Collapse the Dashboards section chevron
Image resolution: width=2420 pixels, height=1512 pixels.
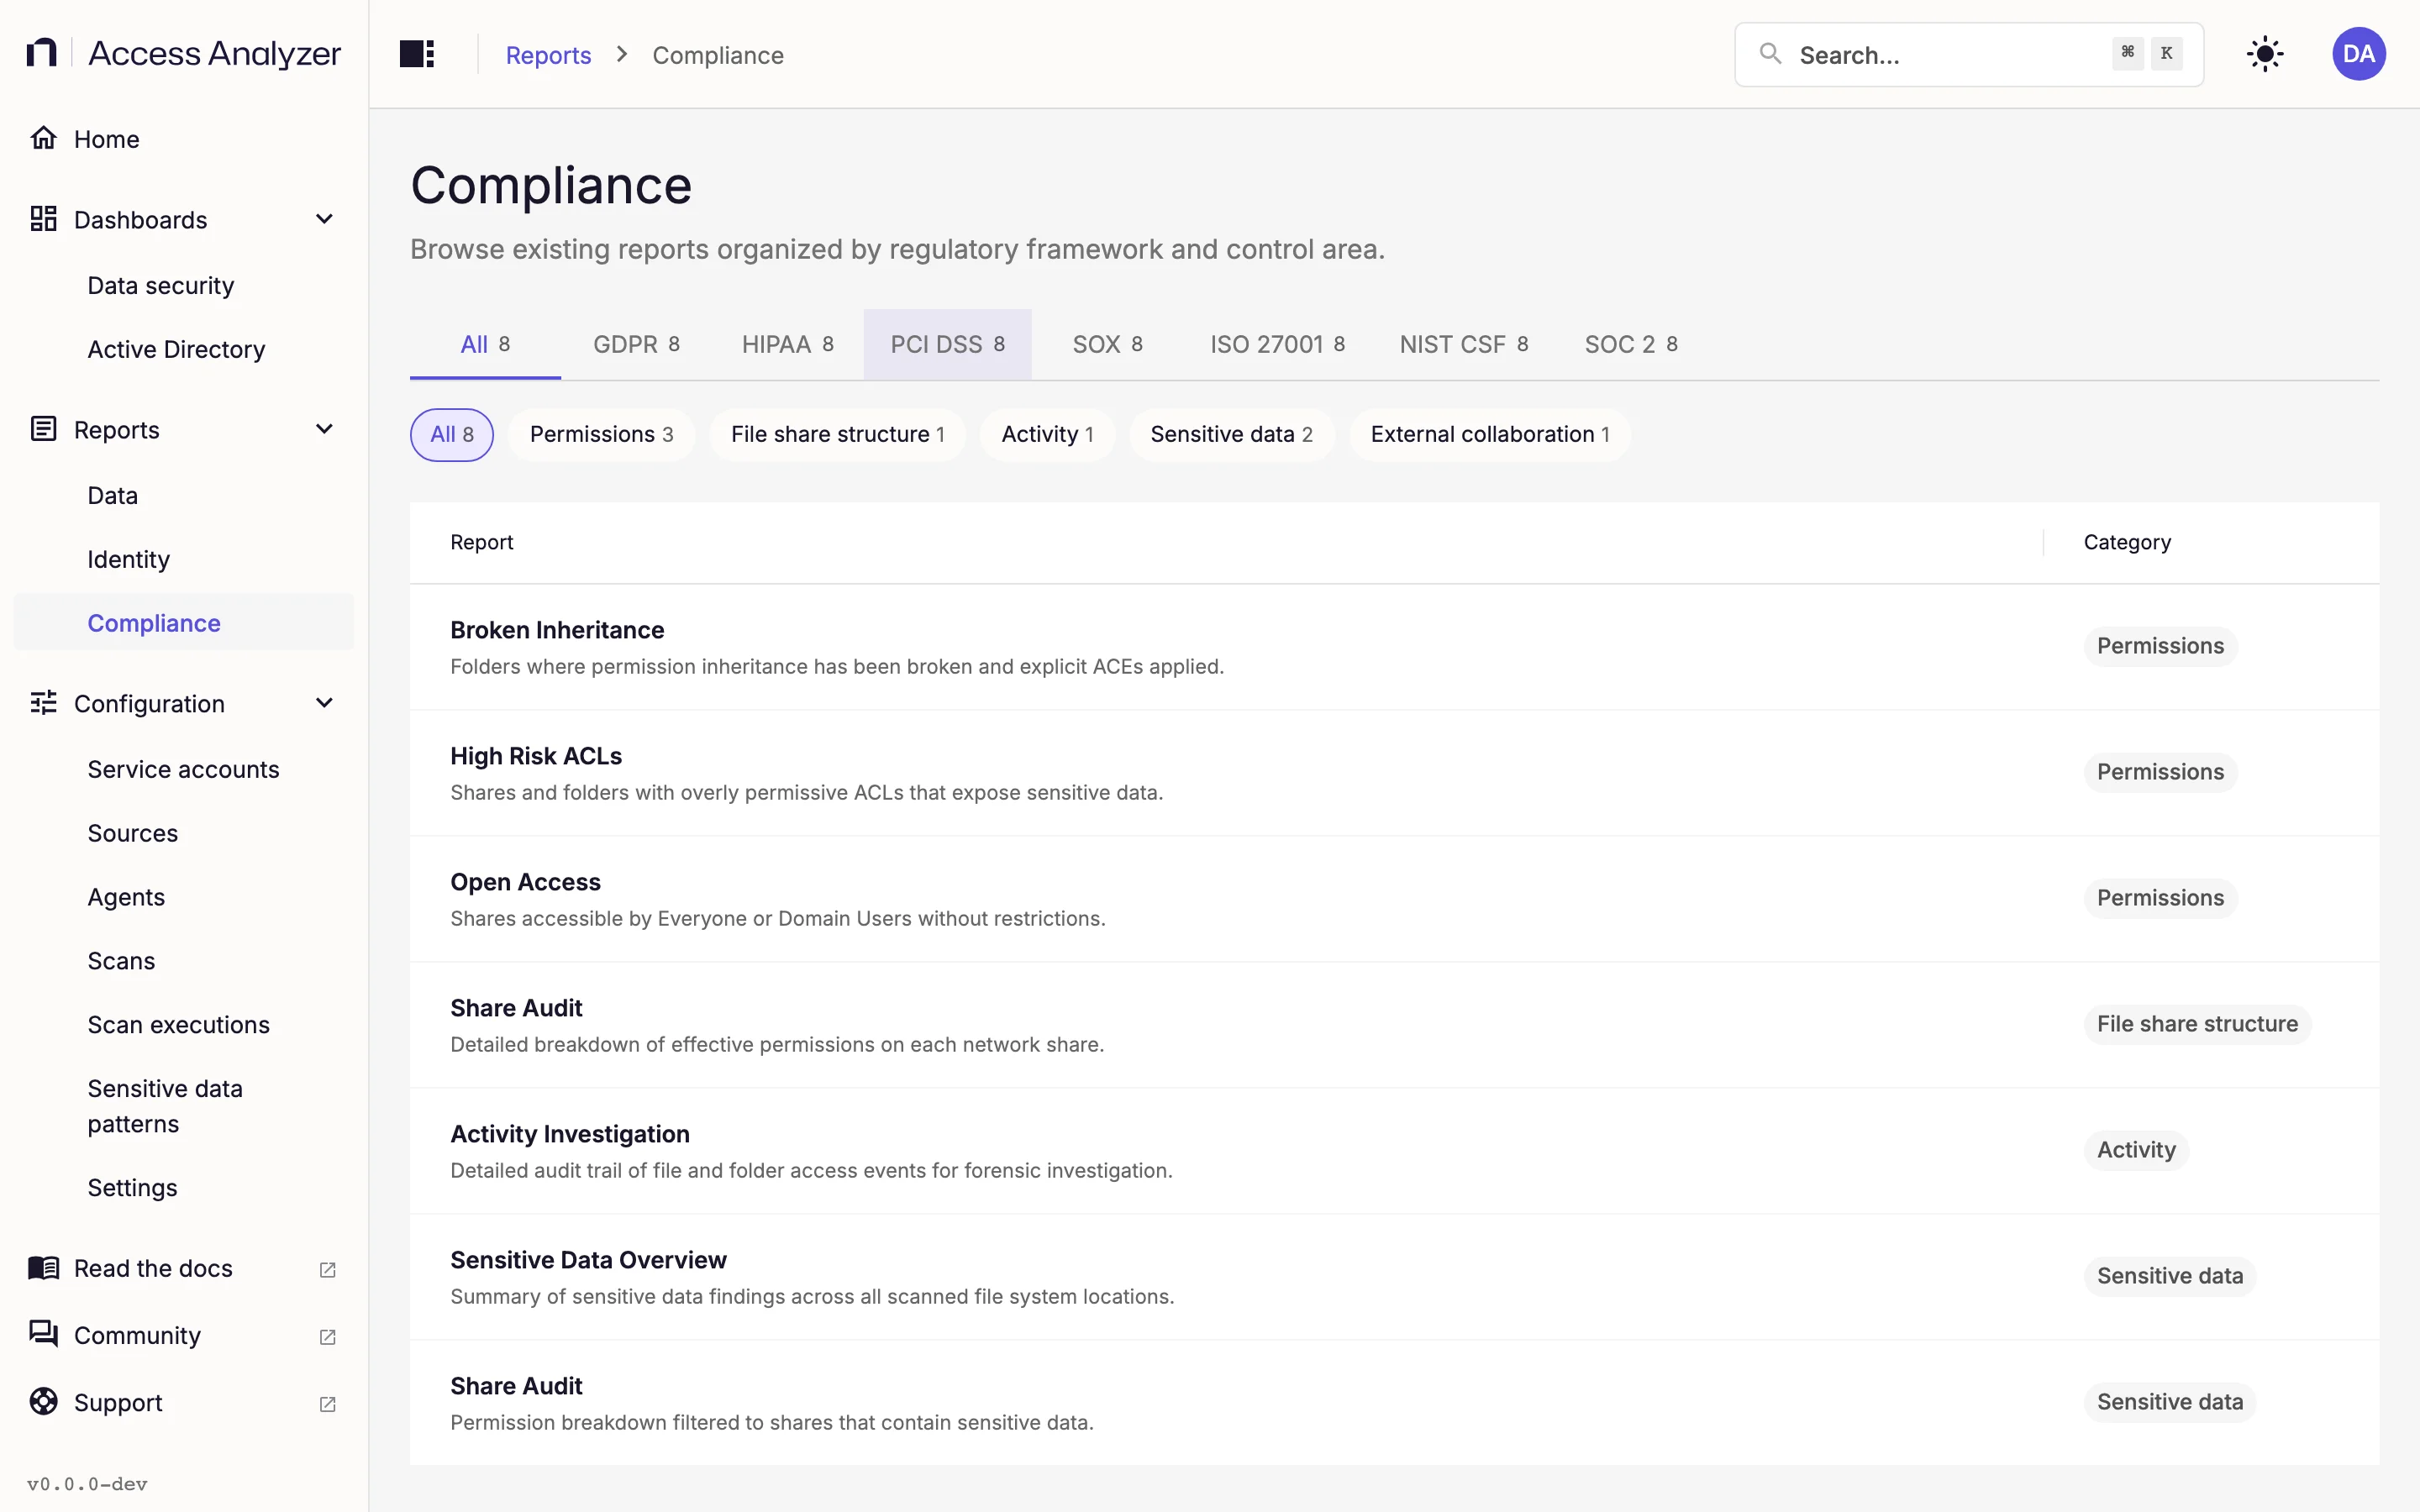click(324, 219)
